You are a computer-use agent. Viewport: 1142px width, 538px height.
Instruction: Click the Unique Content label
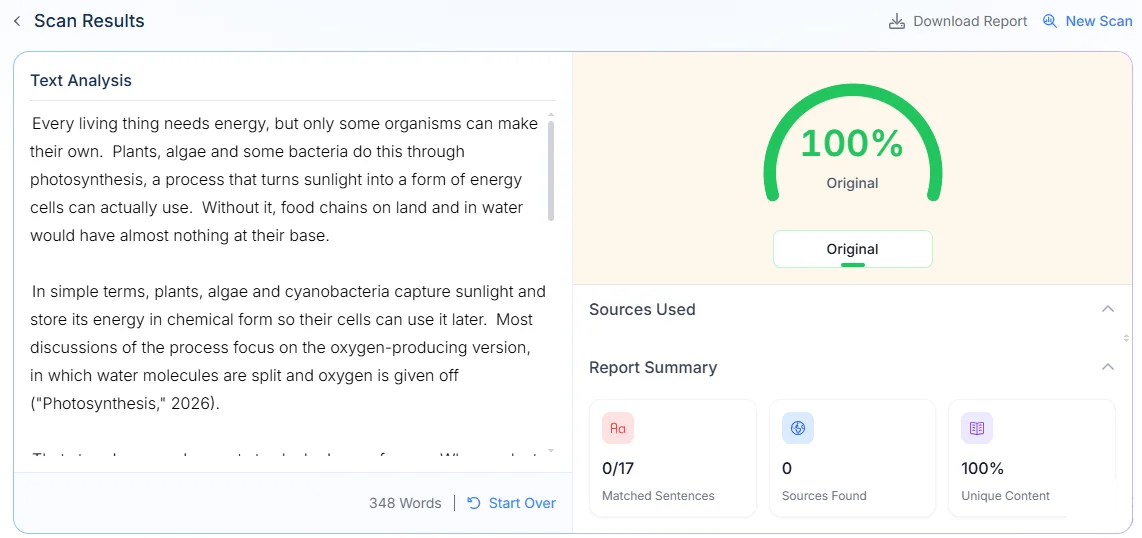1006,496
